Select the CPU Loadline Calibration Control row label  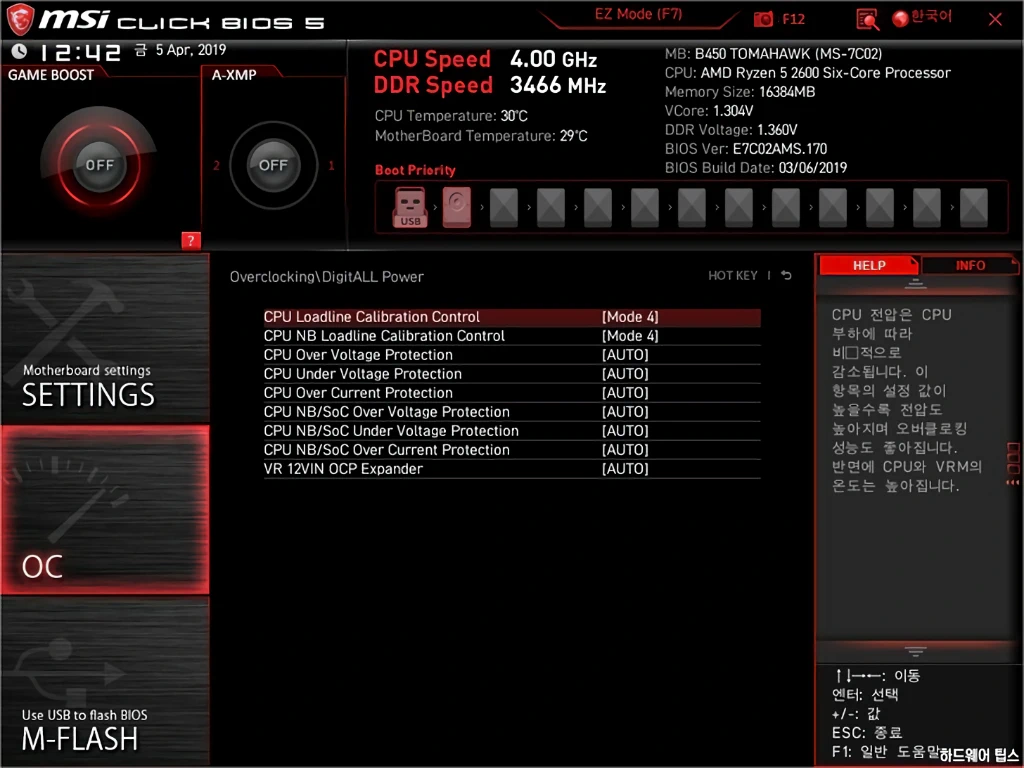click(x=372, y=317)
